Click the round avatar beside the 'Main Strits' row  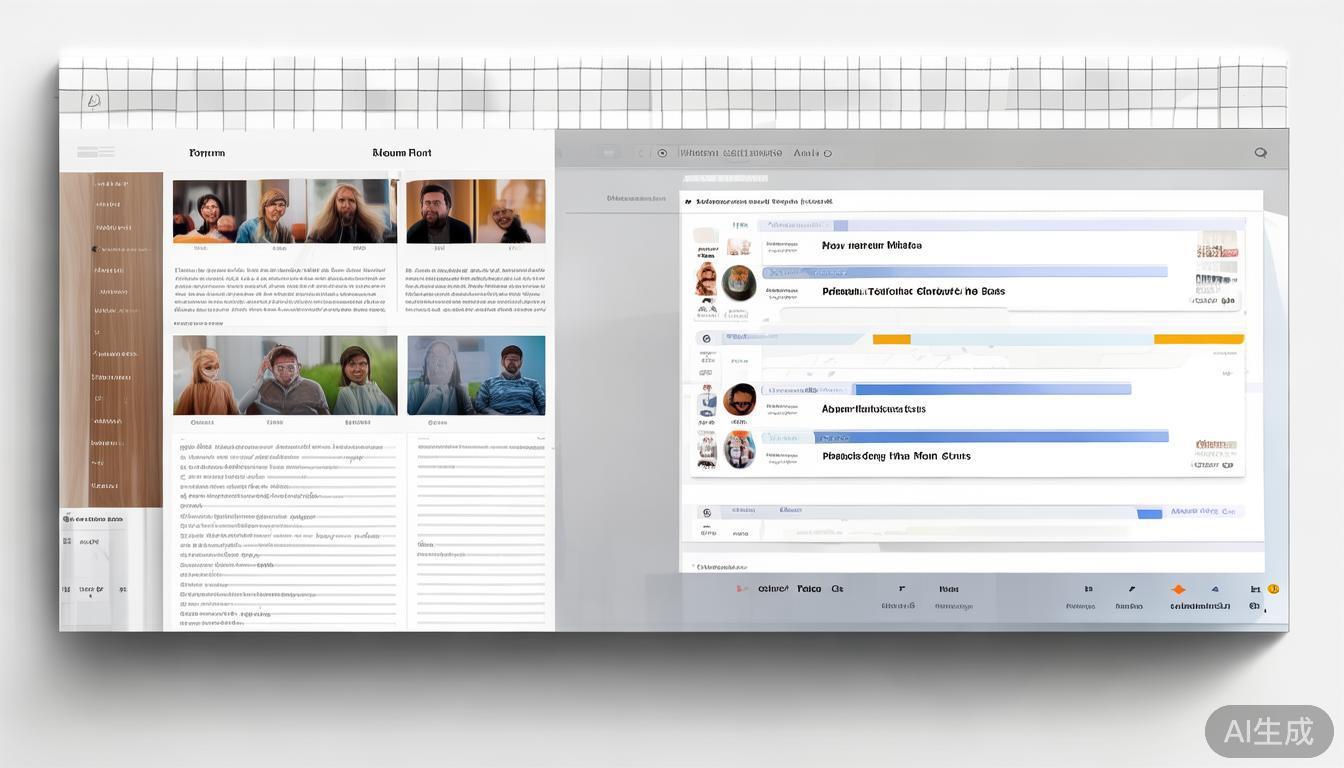click(739, 450)
